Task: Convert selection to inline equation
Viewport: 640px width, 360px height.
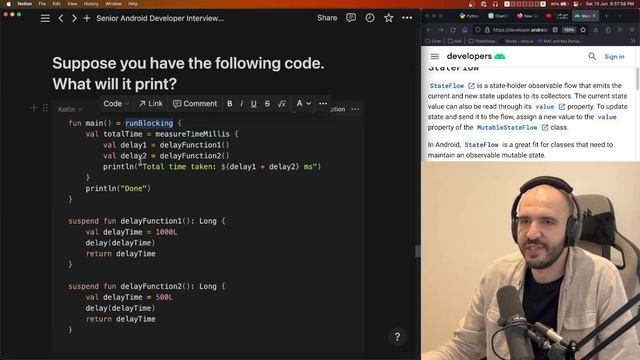Action: (282, 104)
